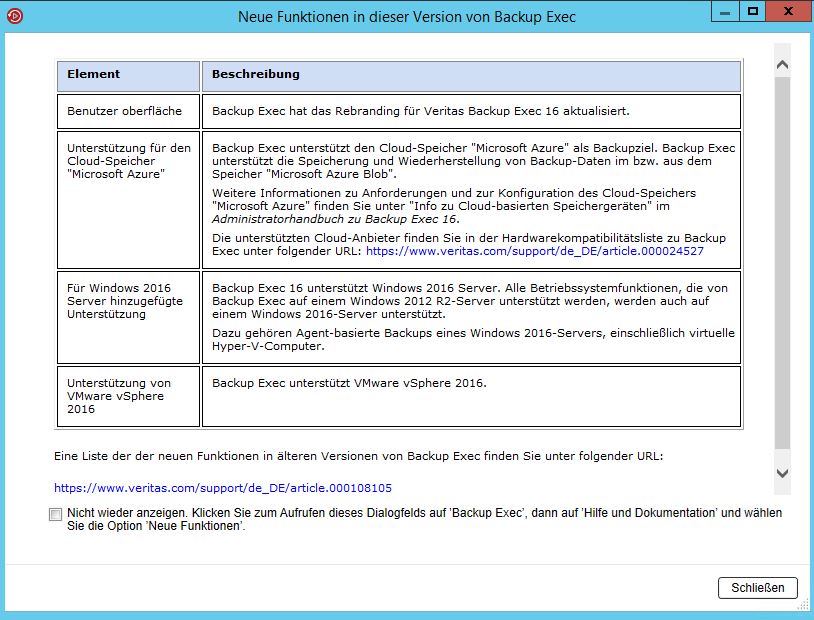Click the Rebranding für Veritas description text

point(420,111)
